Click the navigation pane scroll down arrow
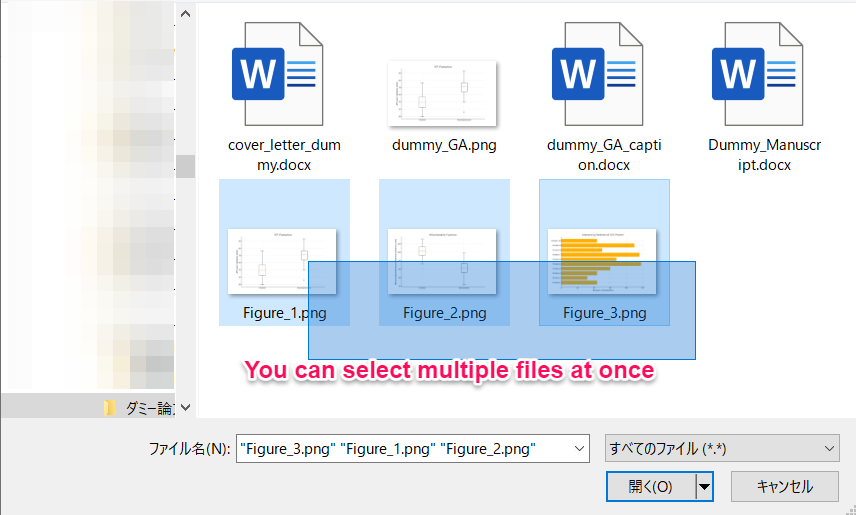 186,407
